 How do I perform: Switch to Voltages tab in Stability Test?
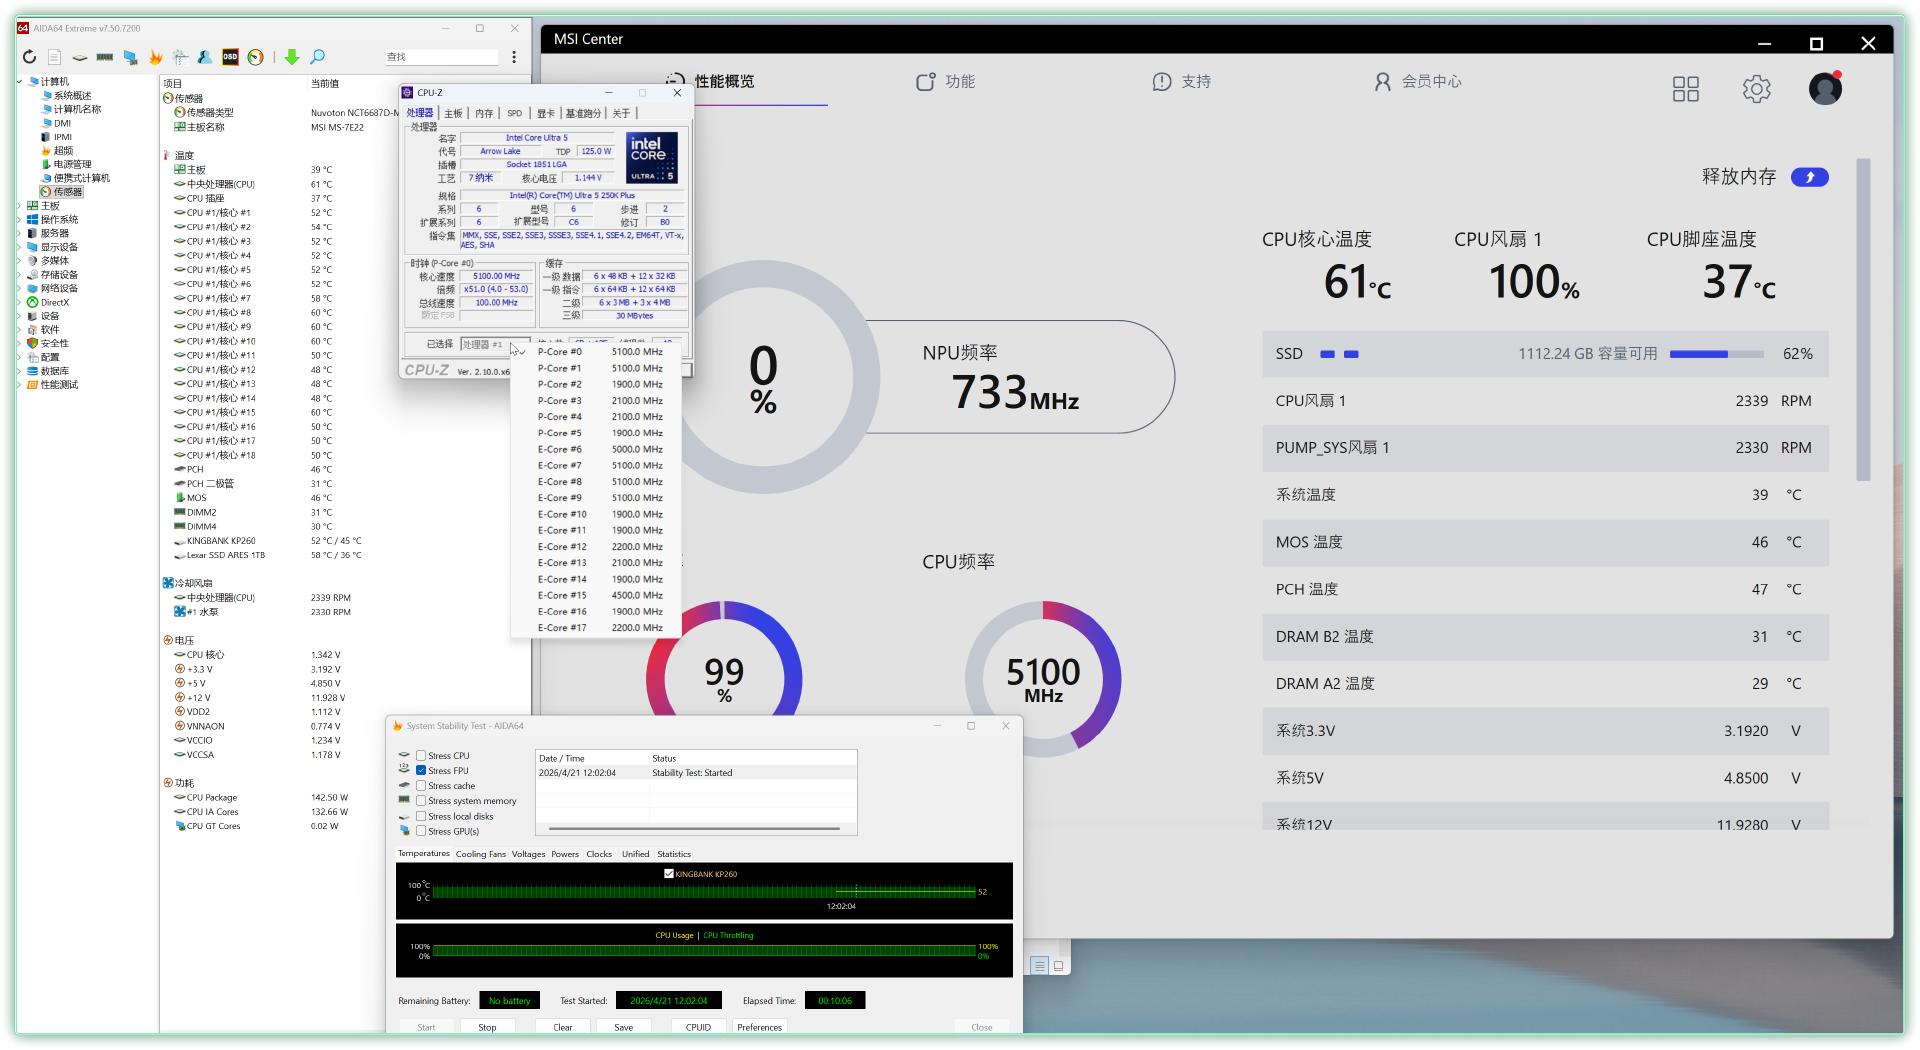click(x=528, y=854)
